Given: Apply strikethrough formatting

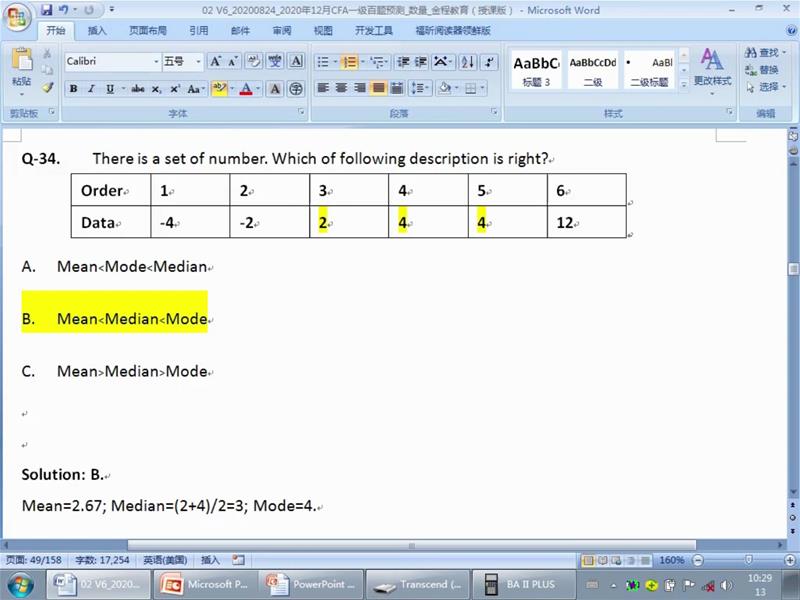Looking at the screenshot, I should [x=138, y=89].
